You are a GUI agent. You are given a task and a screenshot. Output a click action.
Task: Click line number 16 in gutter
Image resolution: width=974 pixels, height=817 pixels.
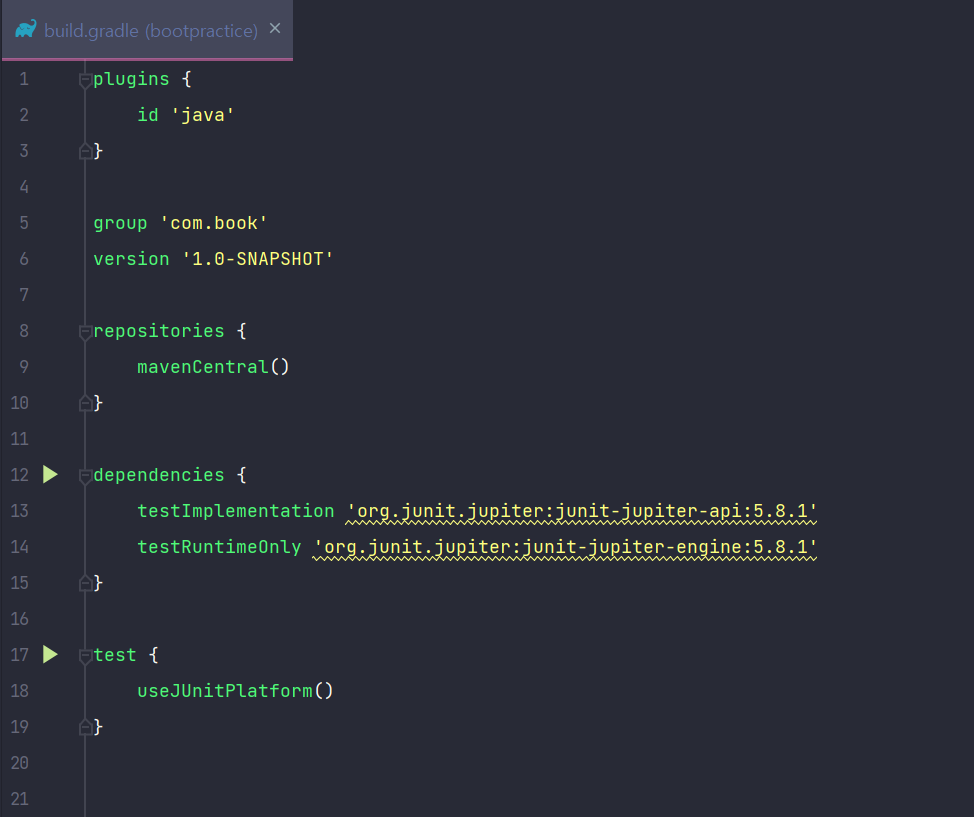tap(19, 619)
